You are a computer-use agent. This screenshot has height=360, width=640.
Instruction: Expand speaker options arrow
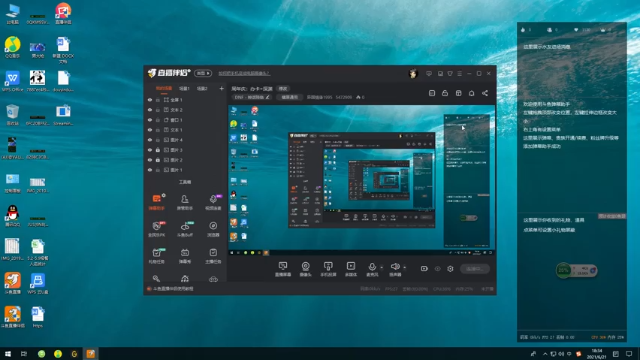click(404, 268)
